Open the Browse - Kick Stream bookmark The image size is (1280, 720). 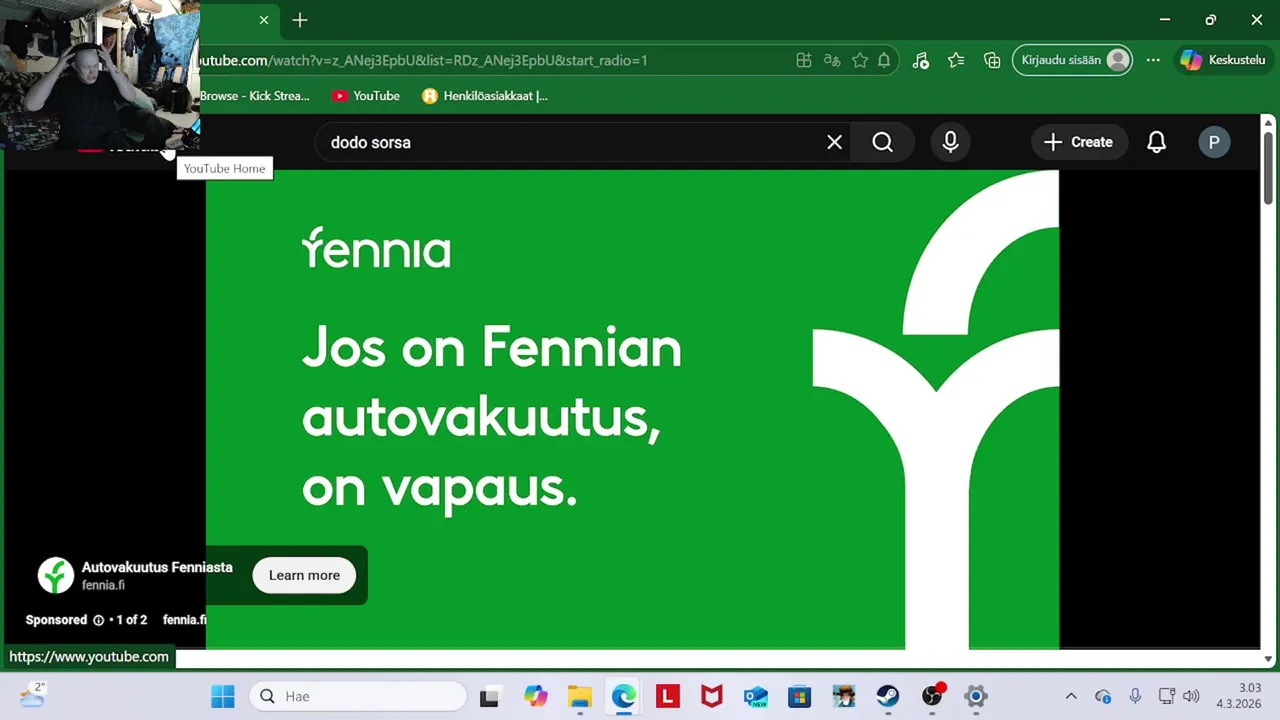click(x=255, y=96)
